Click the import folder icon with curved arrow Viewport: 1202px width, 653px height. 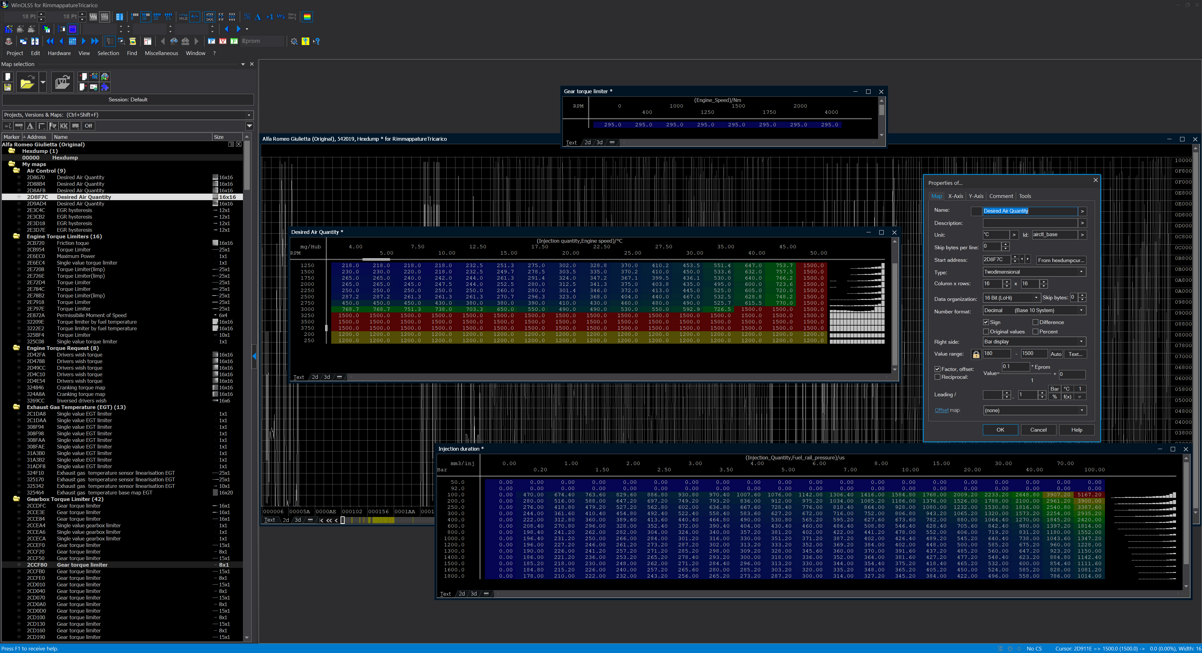click(x=62, y=83)
